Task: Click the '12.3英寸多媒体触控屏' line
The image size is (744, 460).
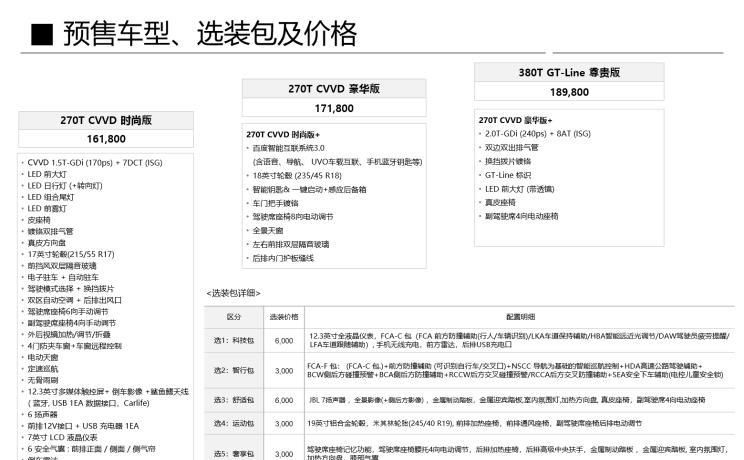Action: pos(108,392)
